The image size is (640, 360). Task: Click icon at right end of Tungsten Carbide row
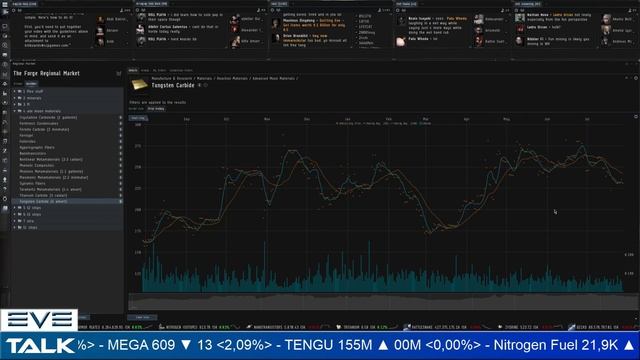[x=120, y=201]
